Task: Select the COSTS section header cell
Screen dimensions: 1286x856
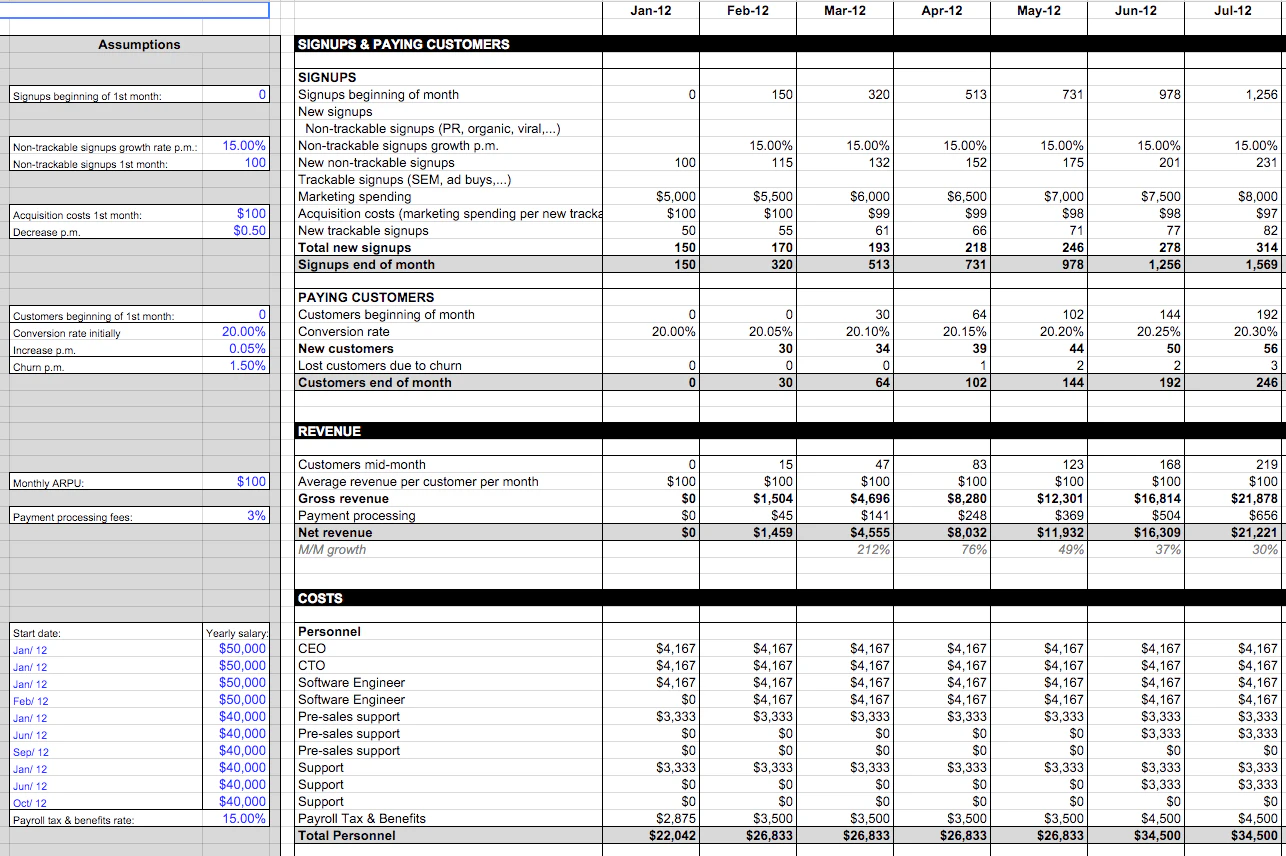Action: coord(320,598)
